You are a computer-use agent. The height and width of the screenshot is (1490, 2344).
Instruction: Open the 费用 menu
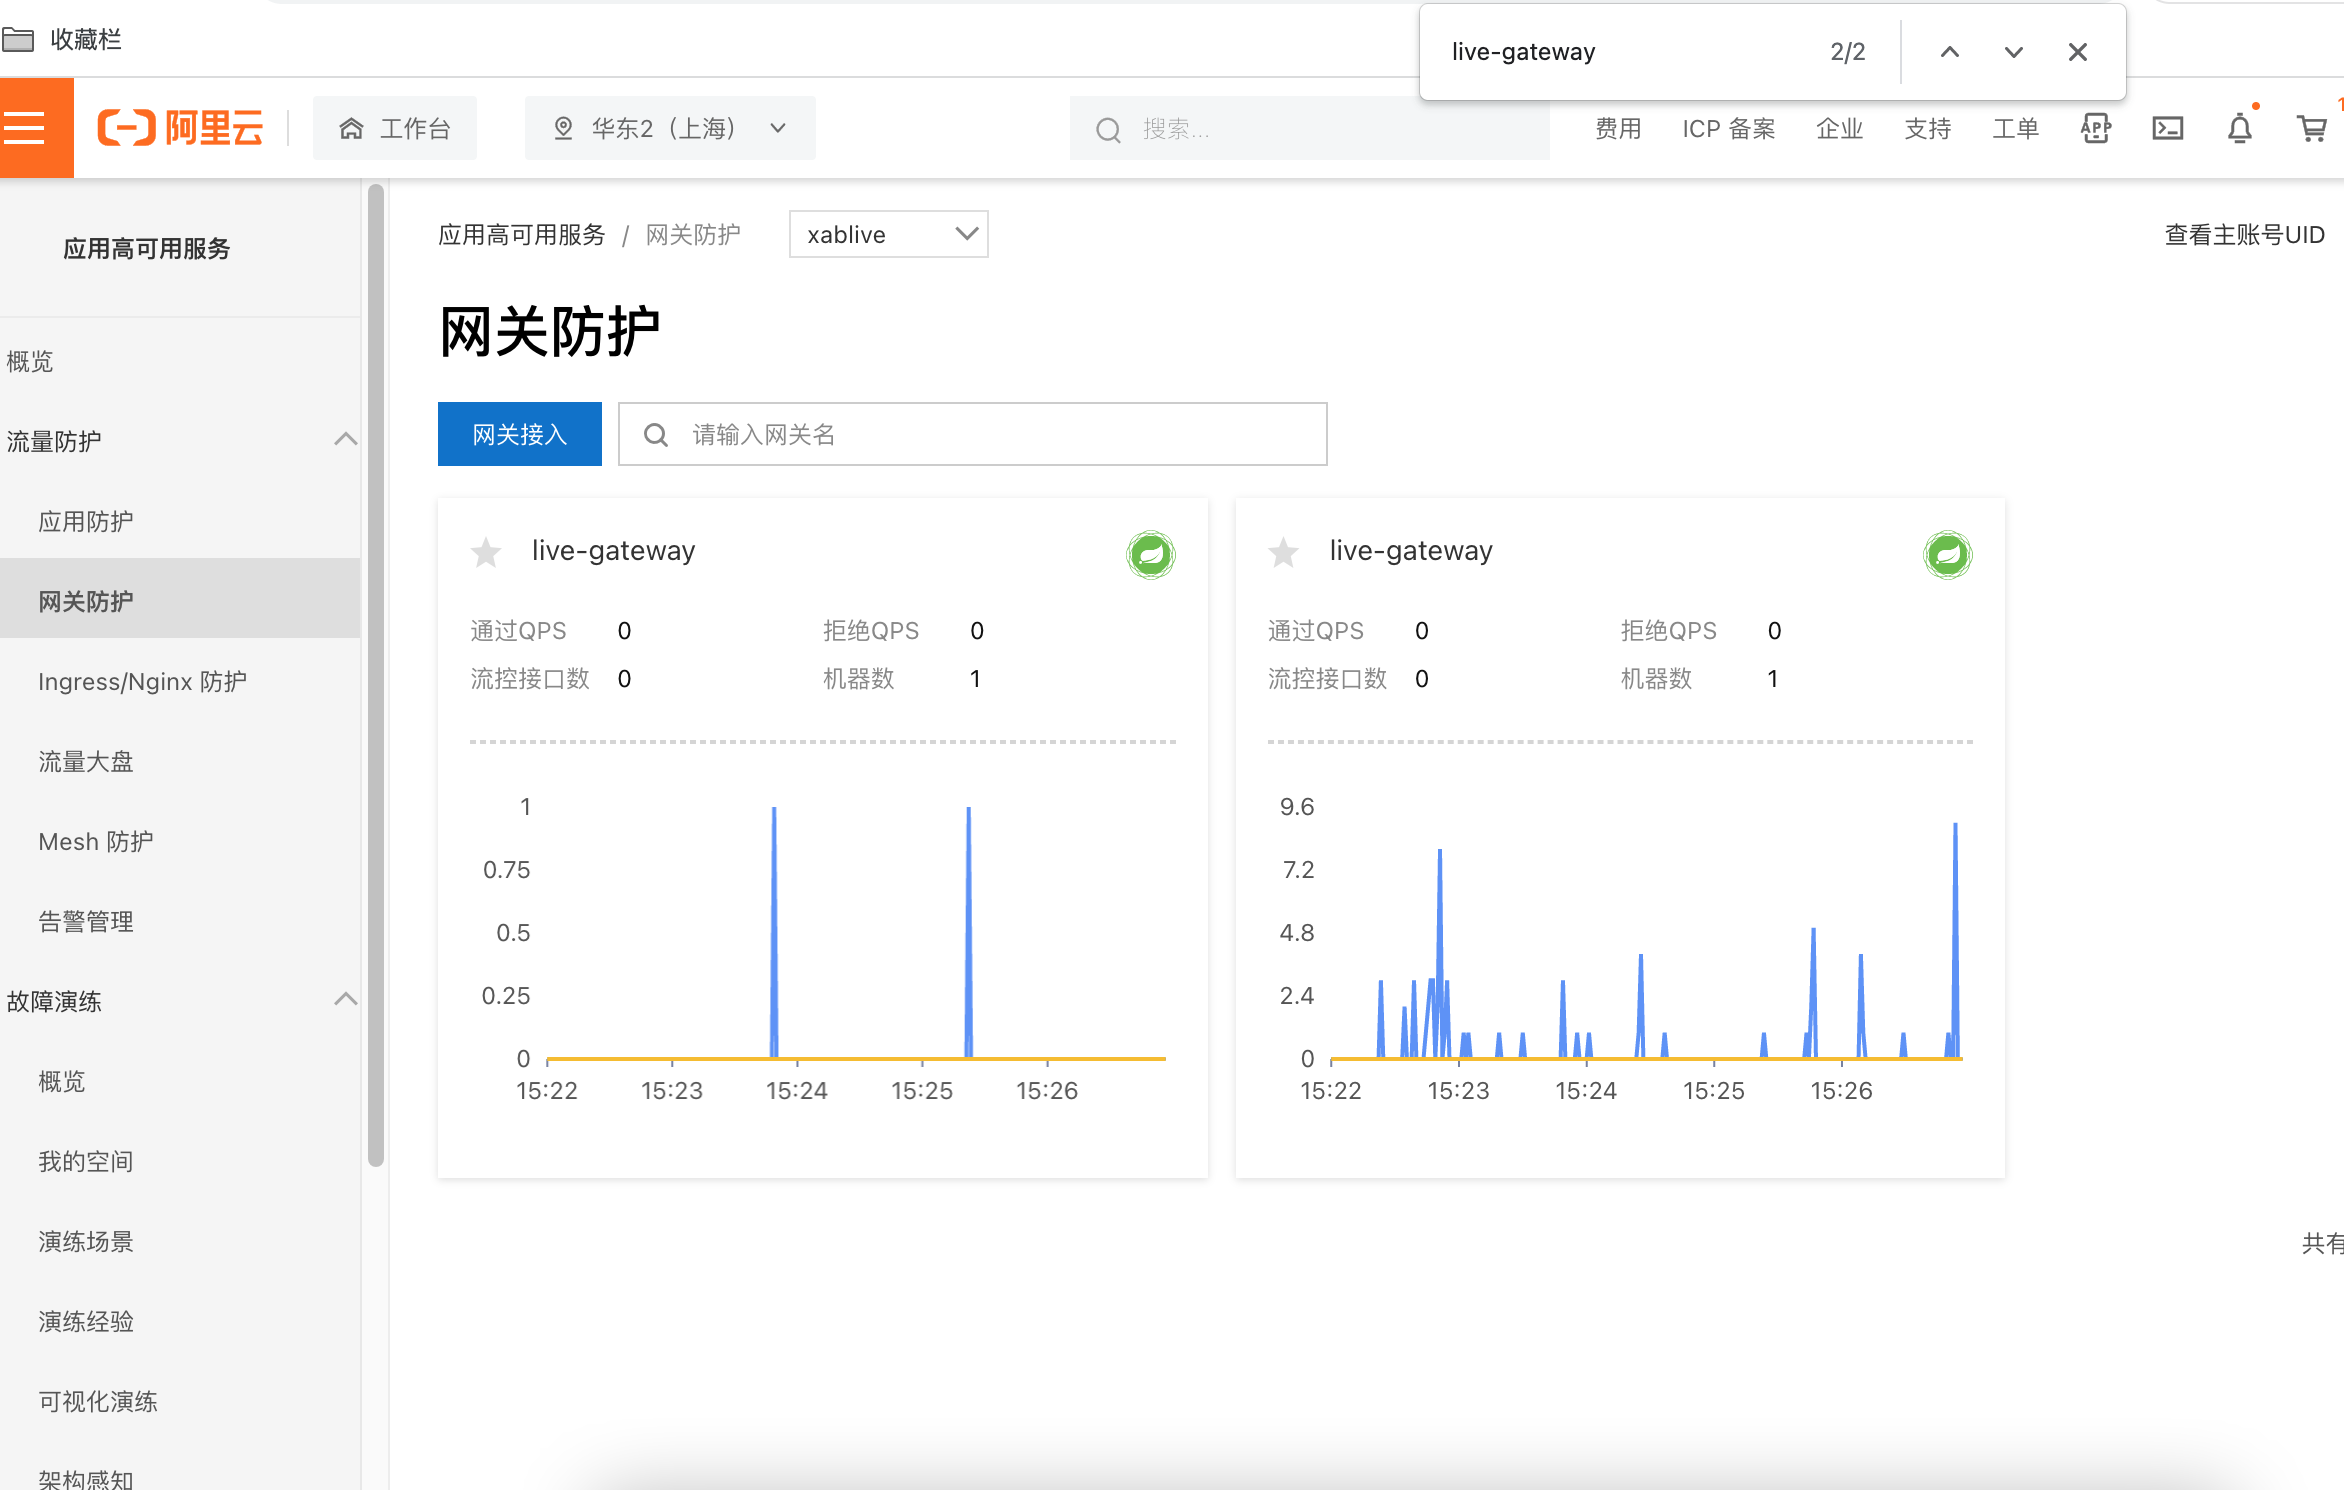click(1617, 128)
